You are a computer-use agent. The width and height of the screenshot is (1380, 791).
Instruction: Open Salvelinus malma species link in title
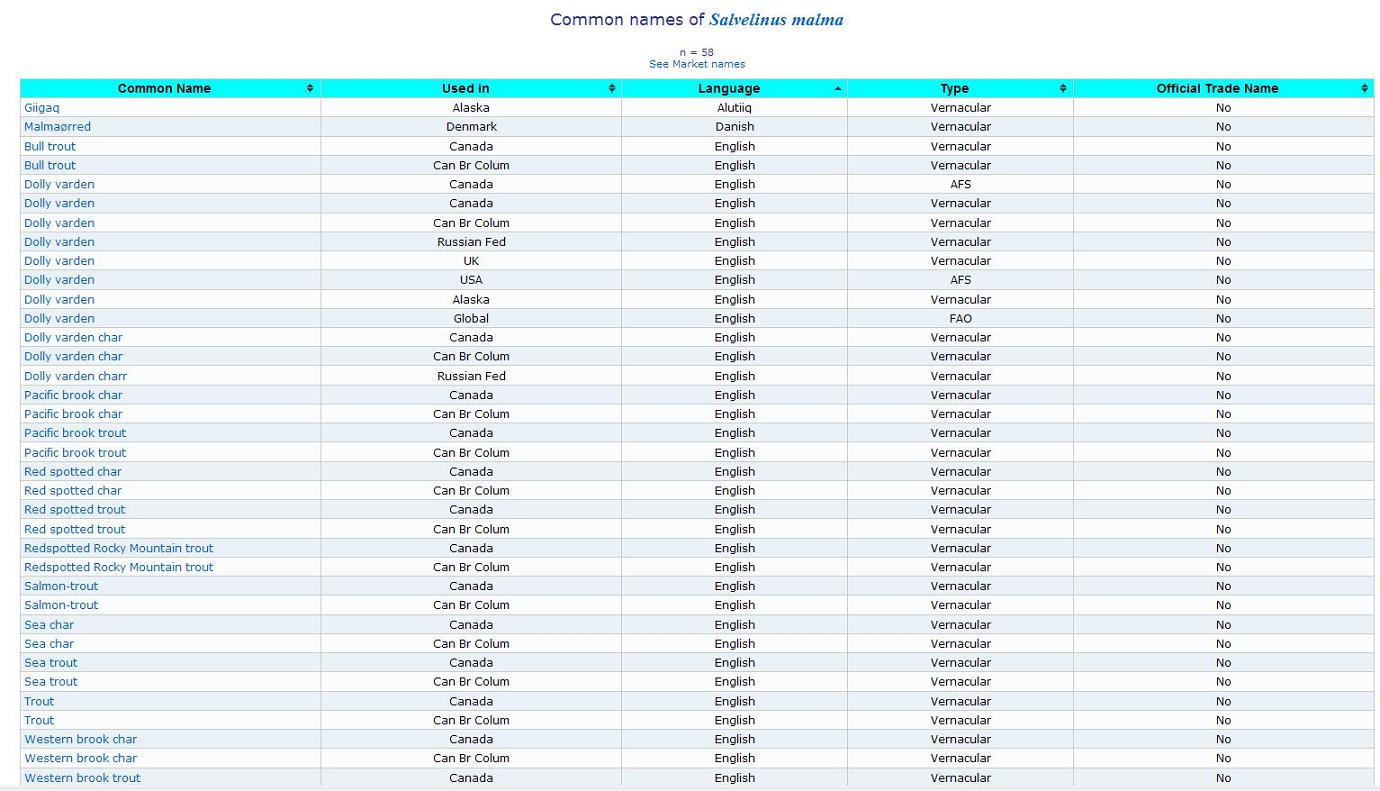[776, 20]
